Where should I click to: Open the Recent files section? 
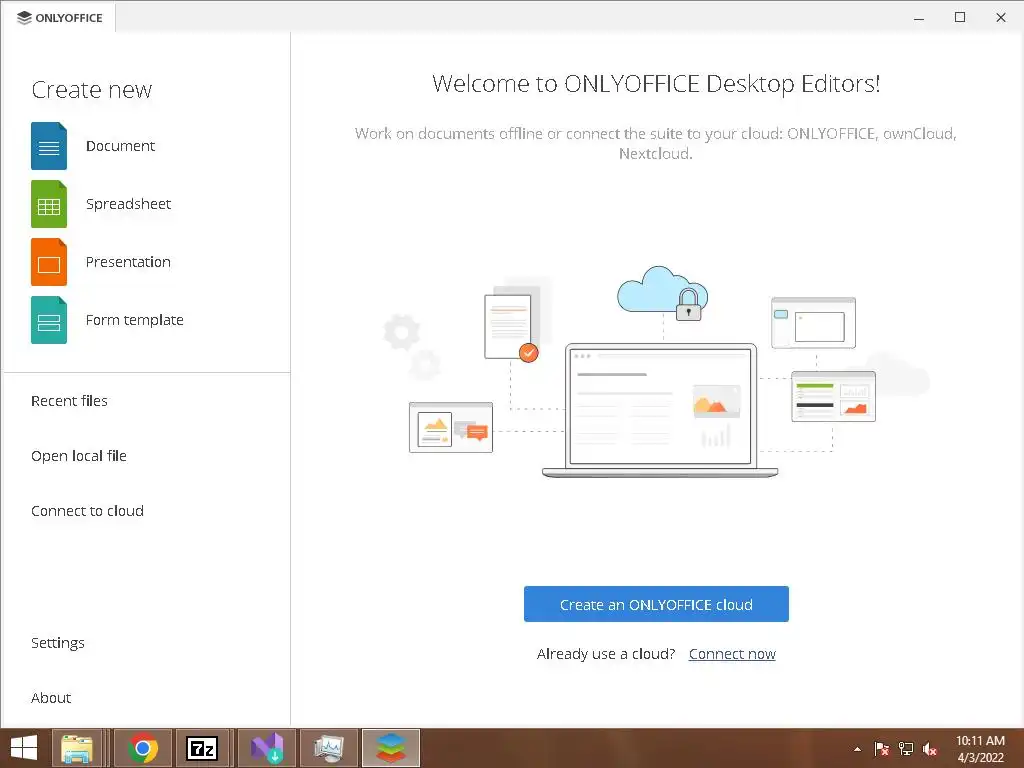coord(69,401)
